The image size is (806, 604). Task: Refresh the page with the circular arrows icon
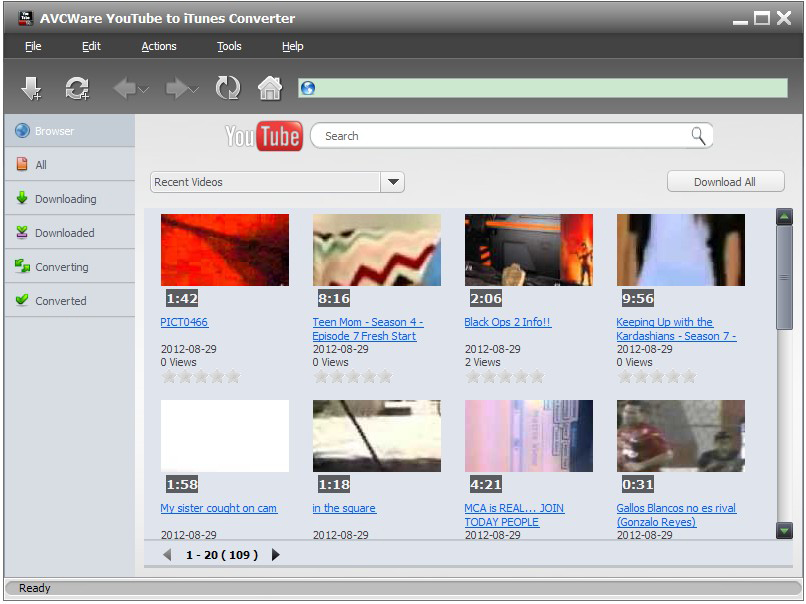click(228, 88)
